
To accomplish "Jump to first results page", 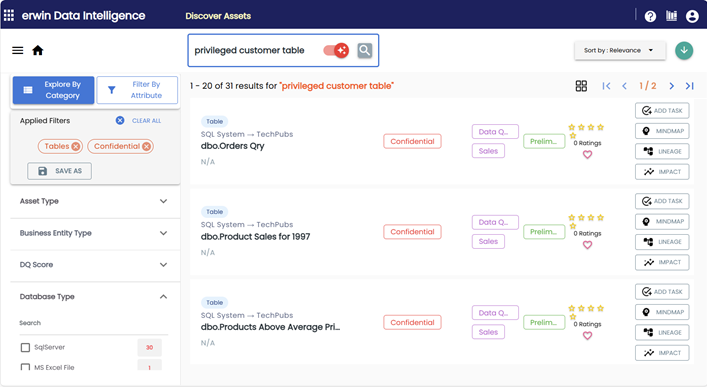I will tap(606, 86).
